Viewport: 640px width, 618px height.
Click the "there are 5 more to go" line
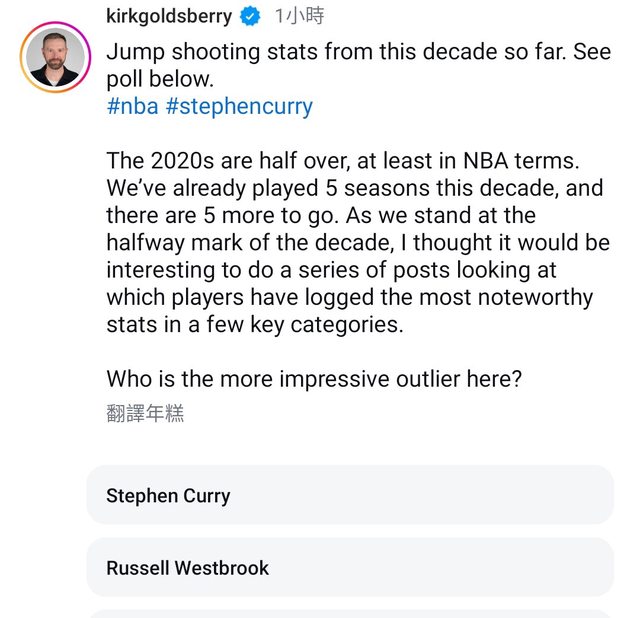(x=320, y=215)
